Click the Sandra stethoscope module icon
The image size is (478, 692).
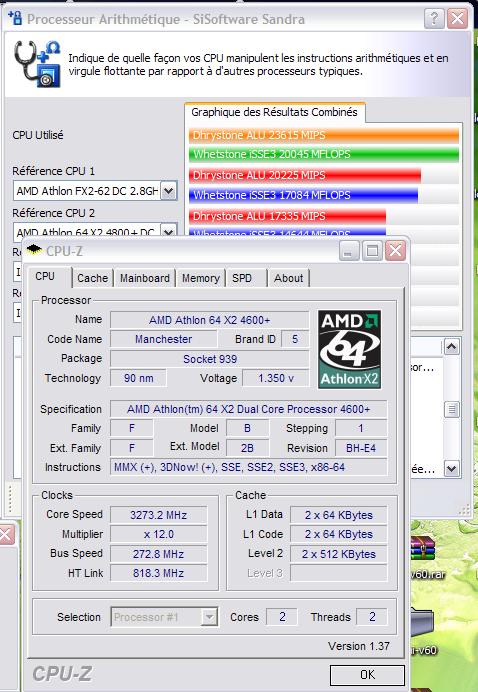[x=37, y=63]
